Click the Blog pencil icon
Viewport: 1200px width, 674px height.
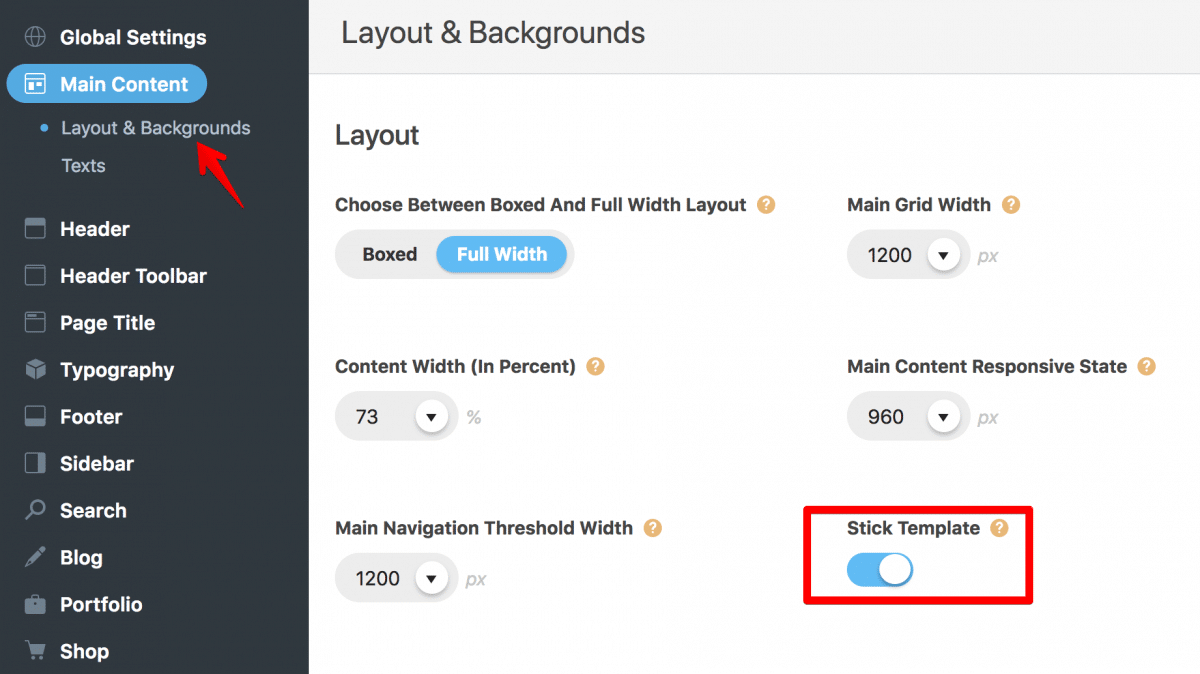[x=32, y=557]
